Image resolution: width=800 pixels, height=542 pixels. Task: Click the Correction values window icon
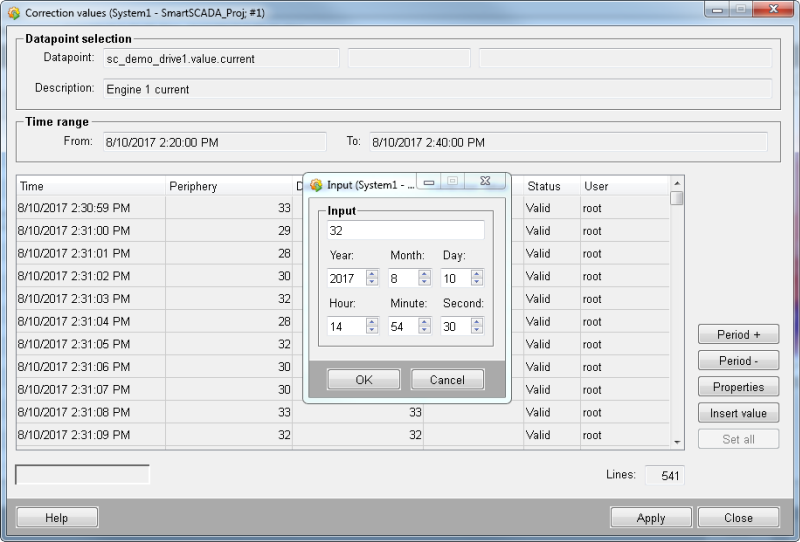click(x=13, y=13)
